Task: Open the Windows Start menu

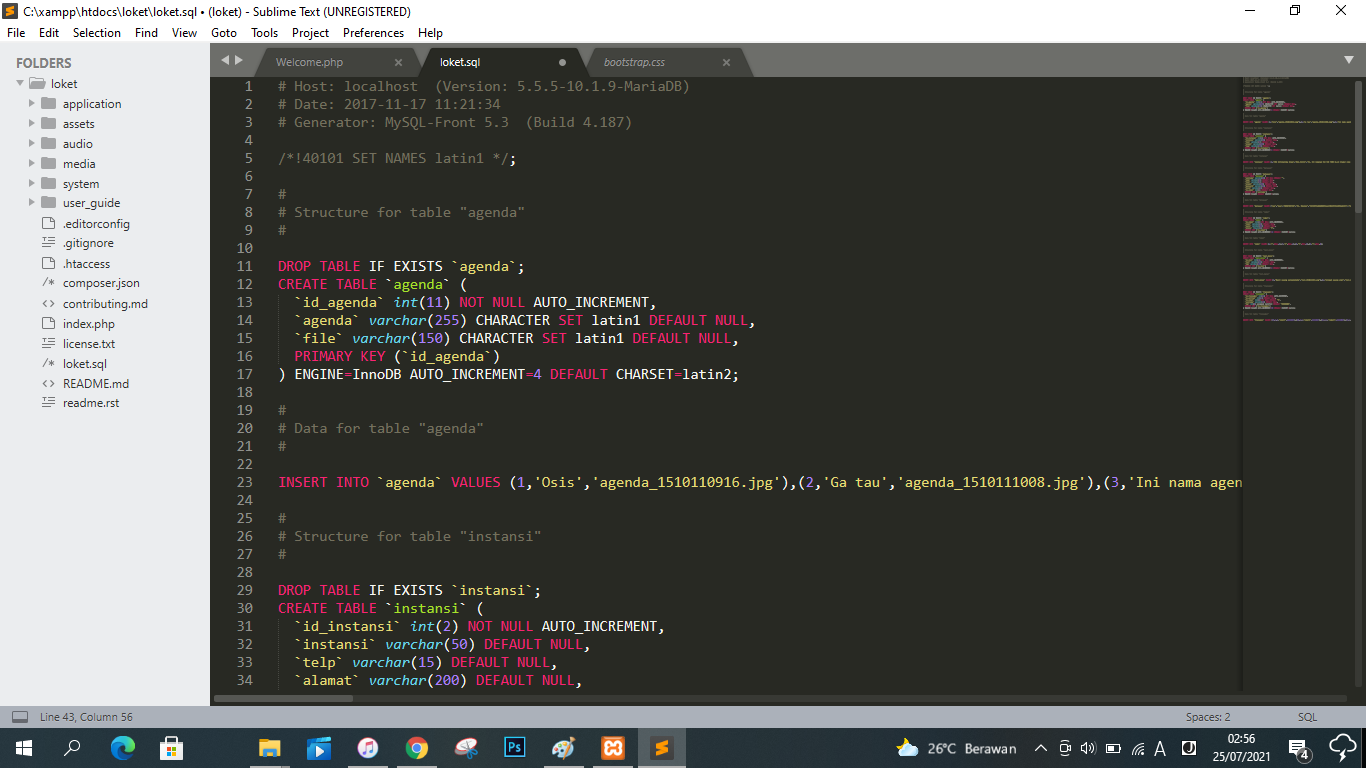Action: (x=24, y=748)
